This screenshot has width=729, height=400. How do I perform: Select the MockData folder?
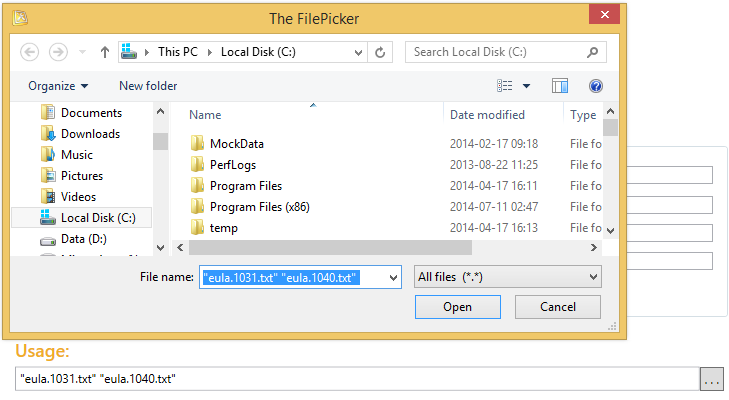[x=236, y=144]
